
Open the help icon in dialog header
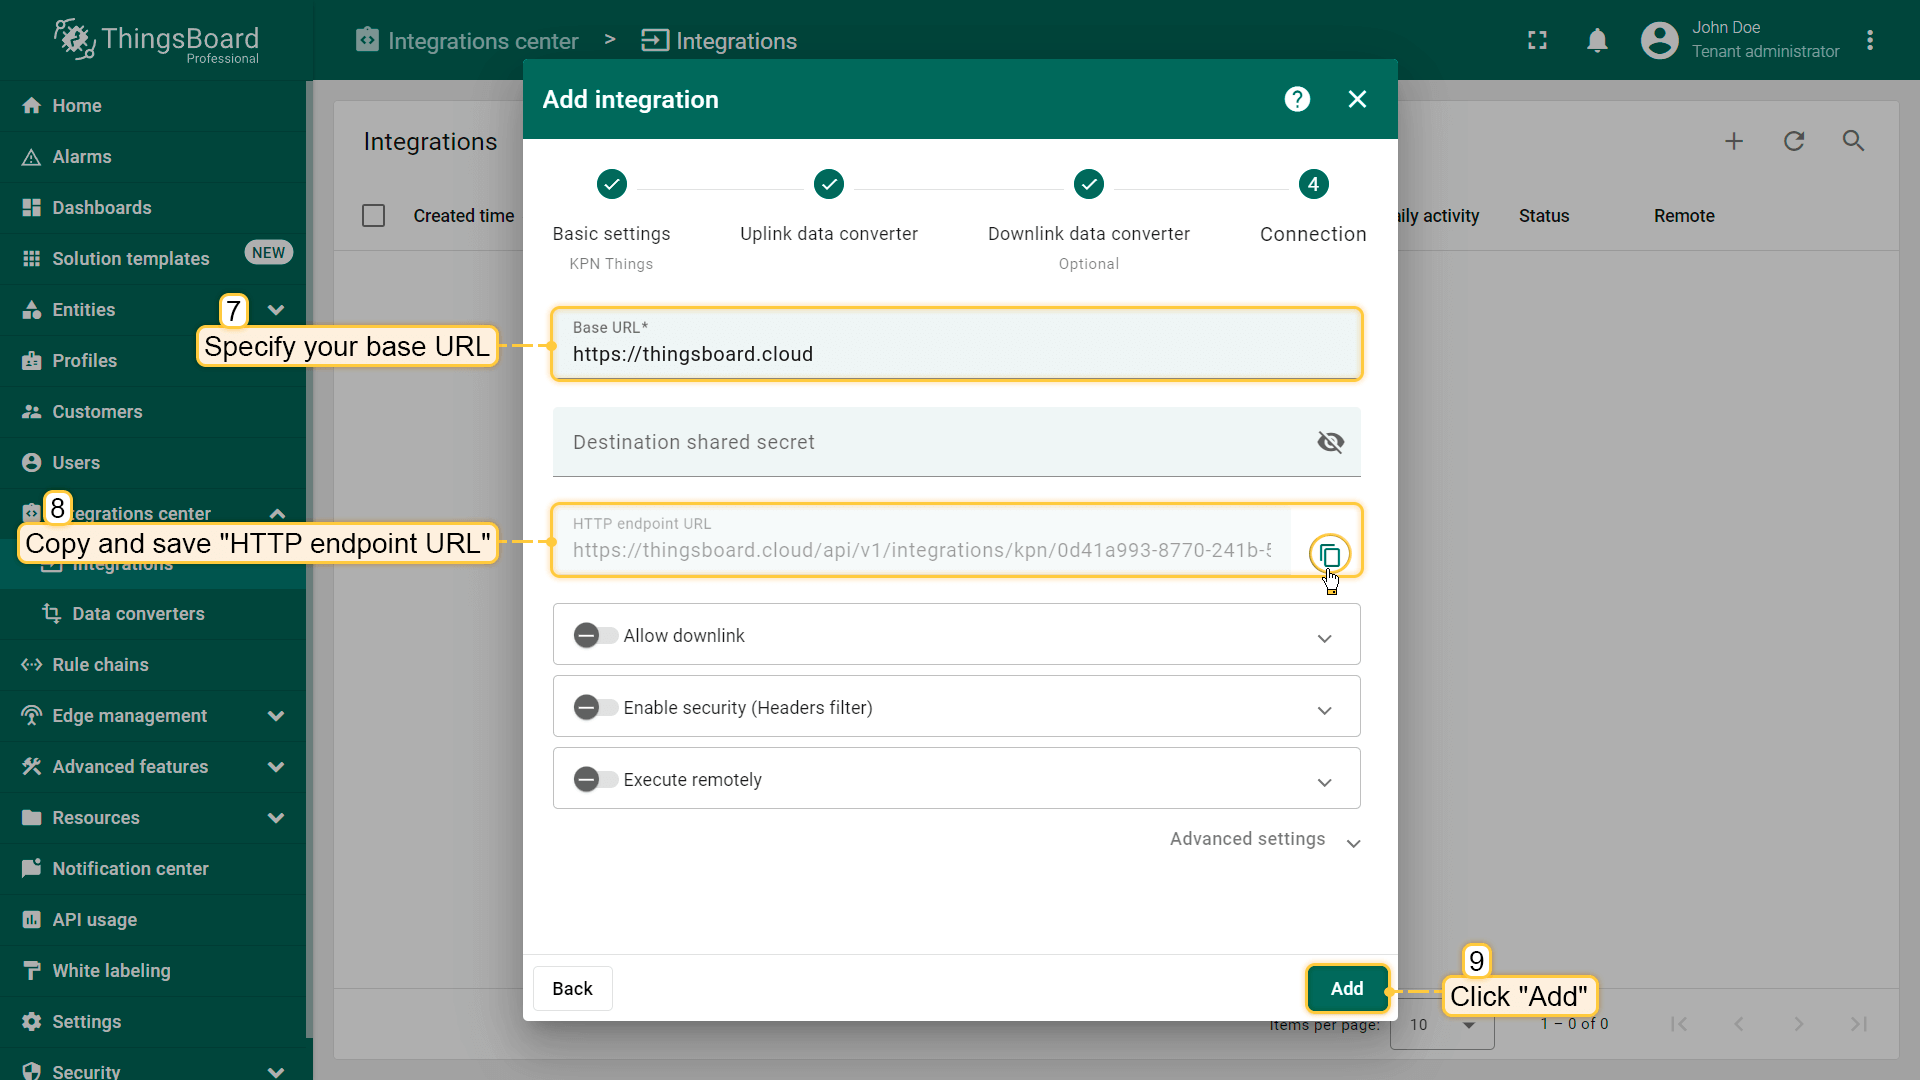1297,99
